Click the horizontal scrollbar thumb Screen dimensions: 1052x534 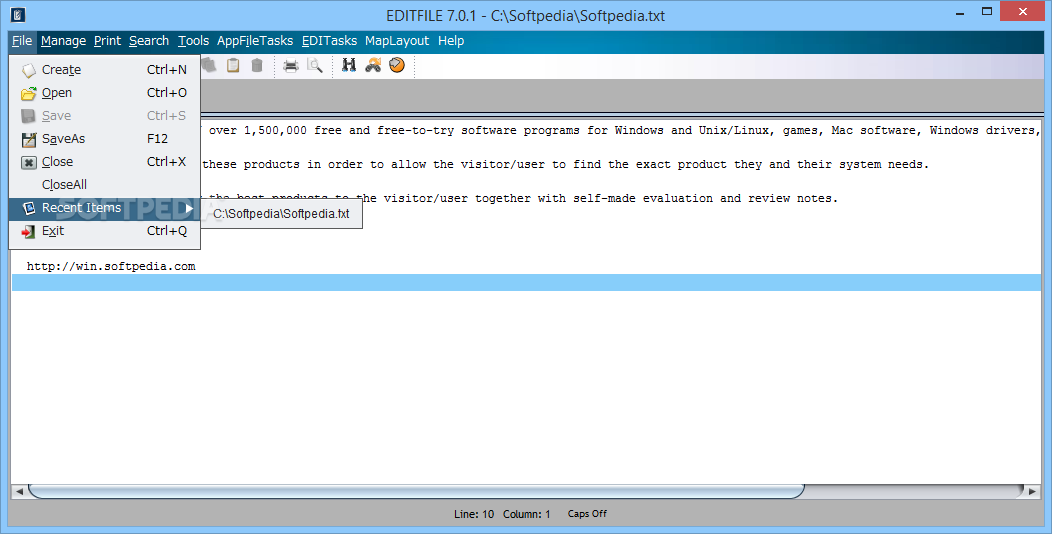coord(416,492)
